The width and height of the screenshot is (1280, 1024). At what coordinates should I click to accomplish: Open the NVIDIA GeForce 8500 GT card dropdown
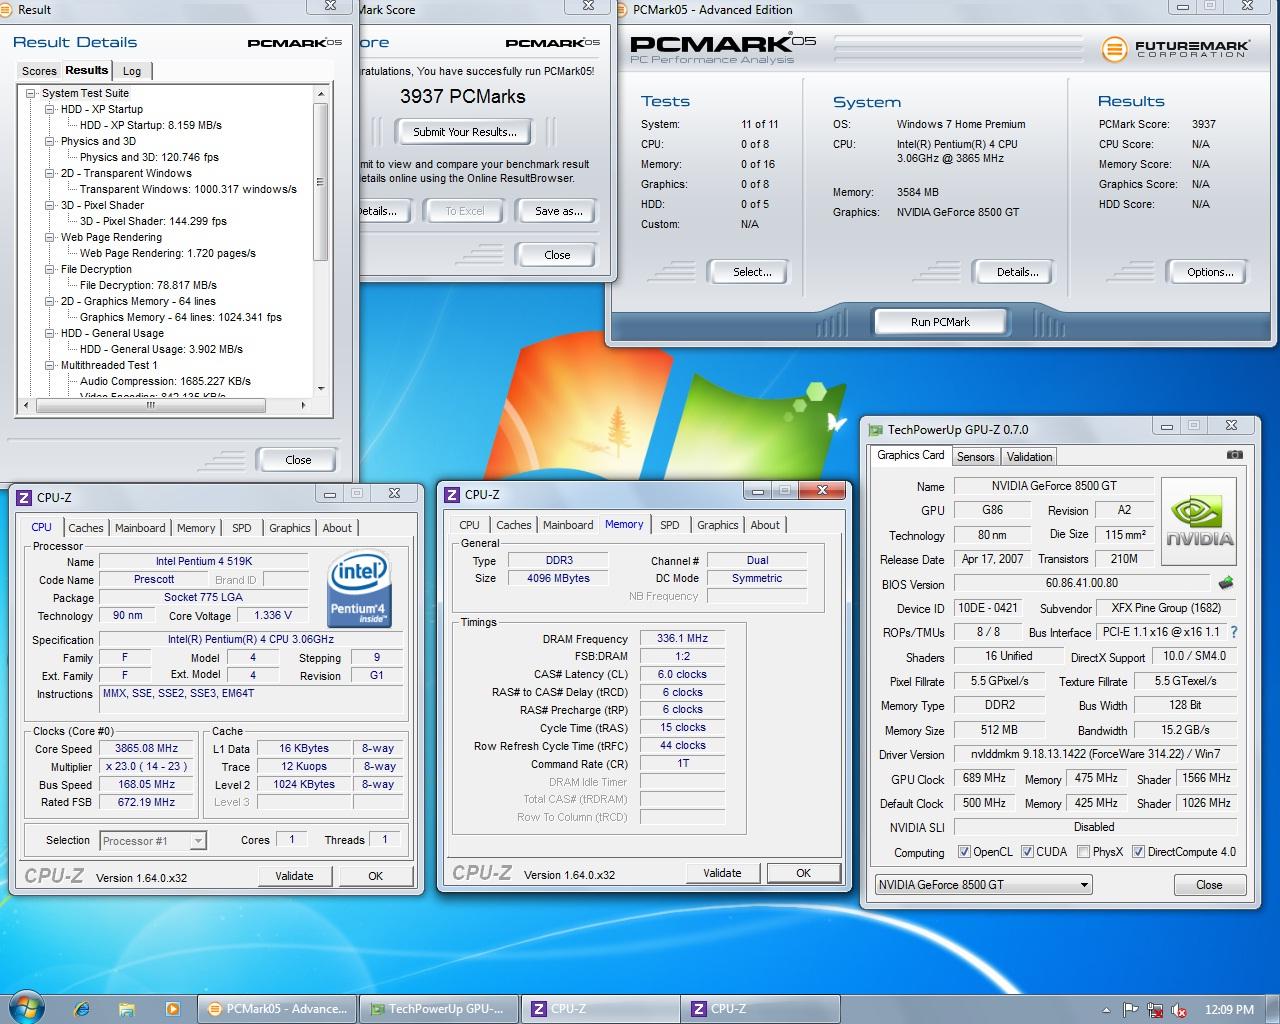tap(983, 885)
